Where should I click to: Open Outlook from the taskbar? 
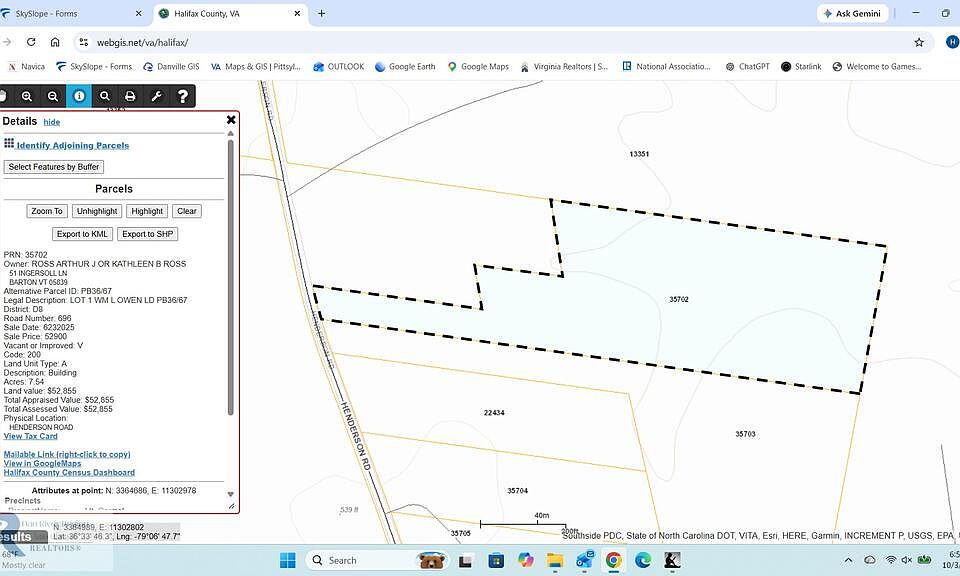coord(584,560)
